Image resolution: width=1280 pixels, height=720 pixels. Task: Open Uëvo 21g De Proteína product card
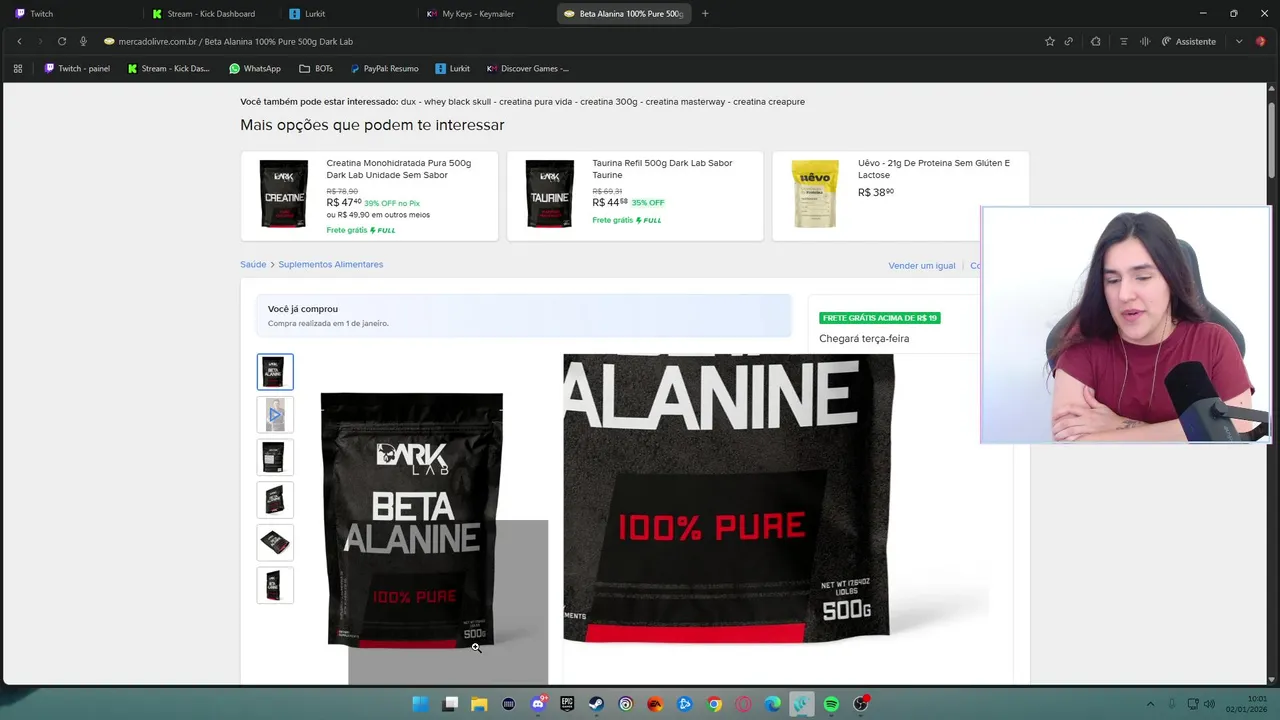click(x=901, y=196)
